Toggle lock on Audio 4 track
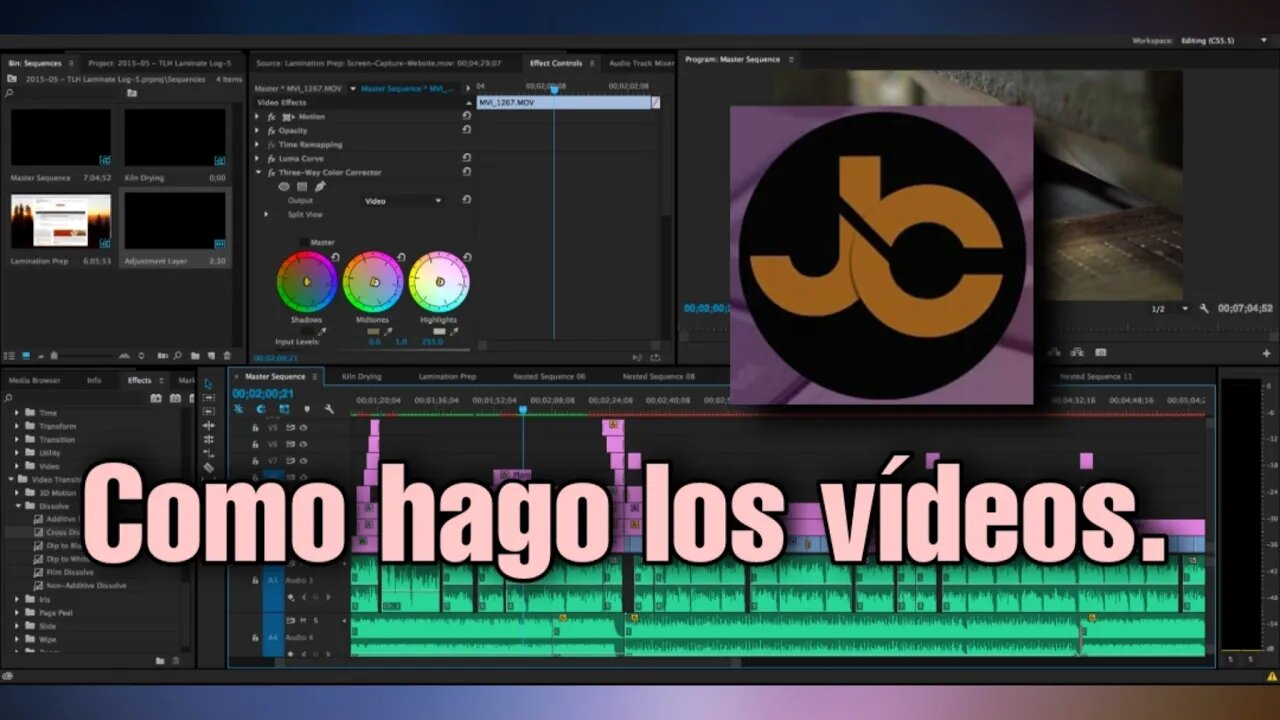Image resolution: width=1280 pixels, height=720 pixels. tap(255, 637)
